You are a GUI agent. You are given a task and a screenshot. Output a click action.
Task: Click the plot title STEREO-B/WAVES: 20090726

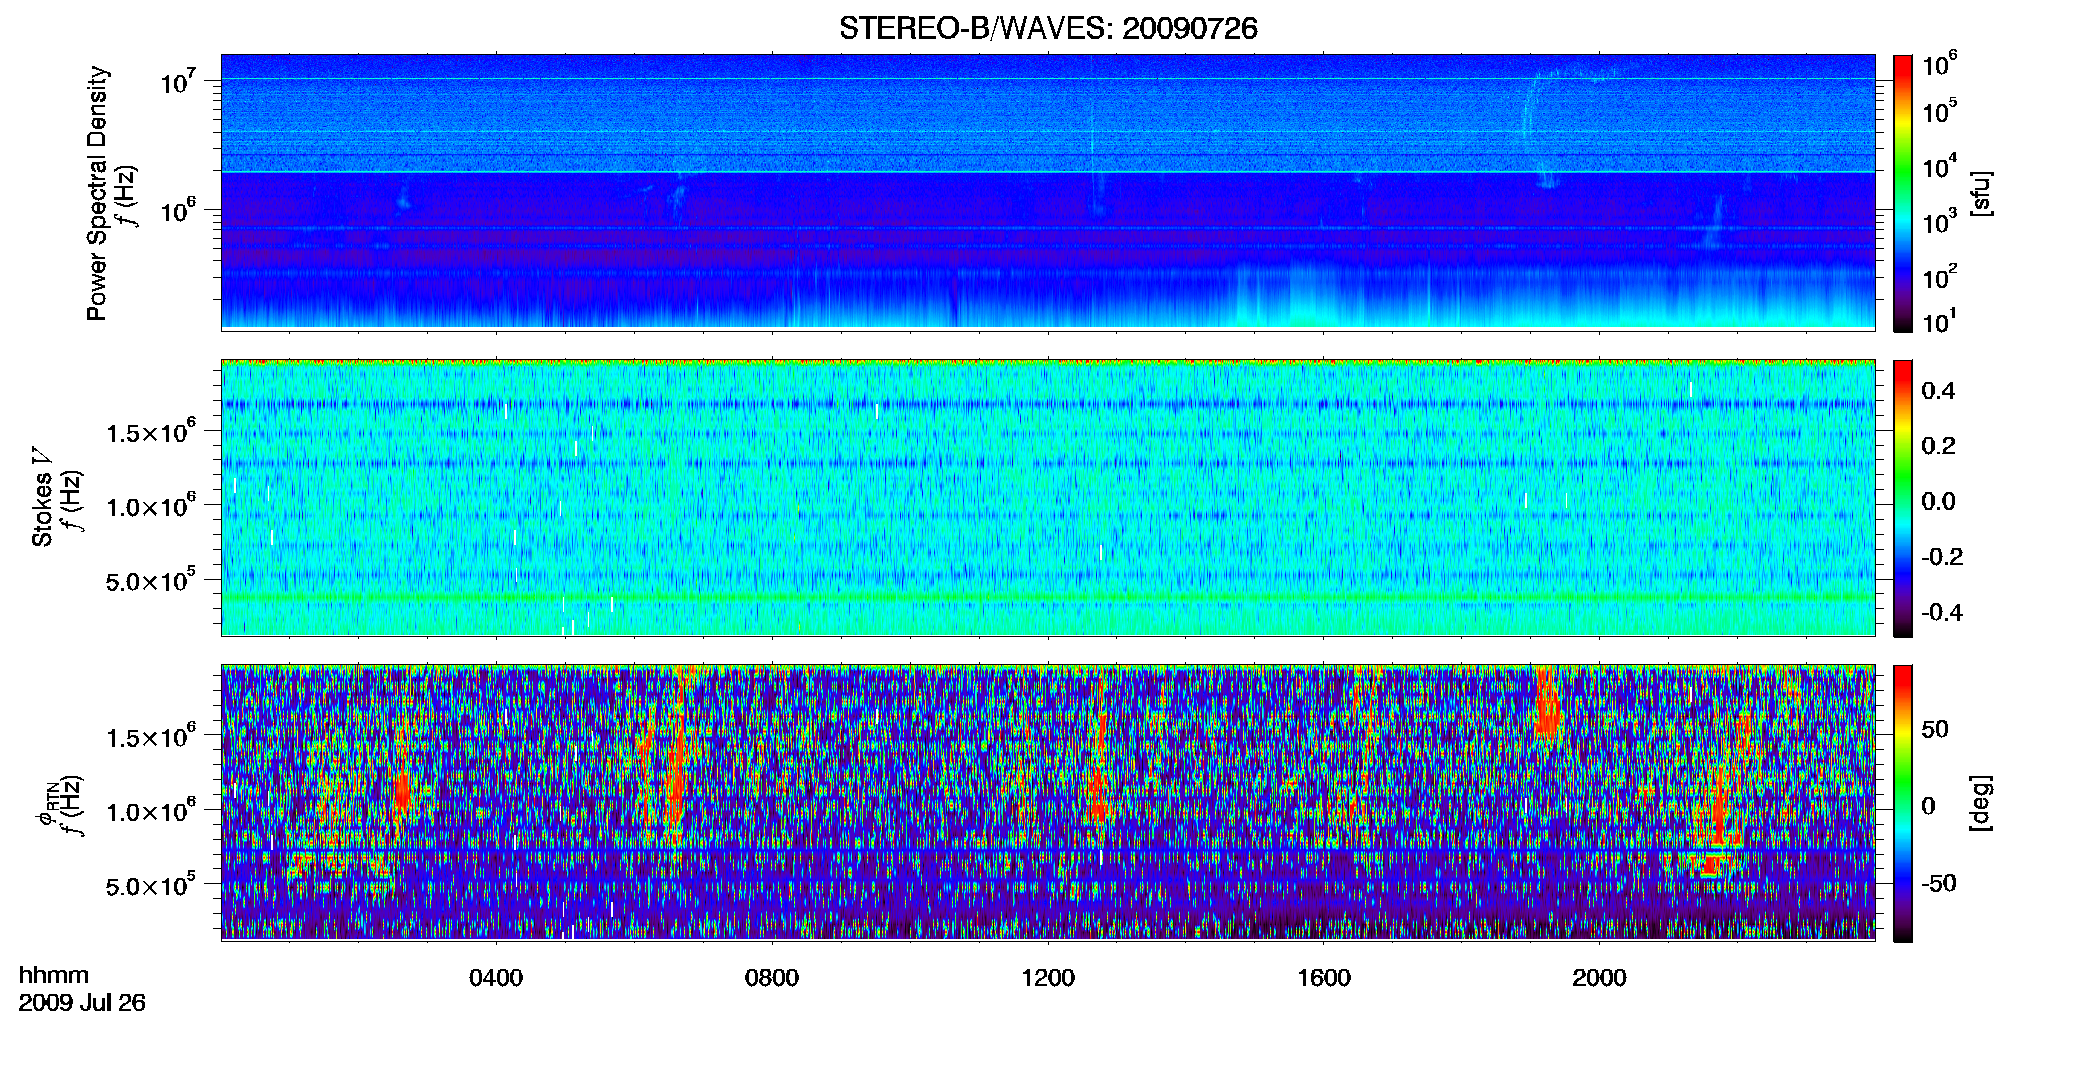tap(1048, 29)
